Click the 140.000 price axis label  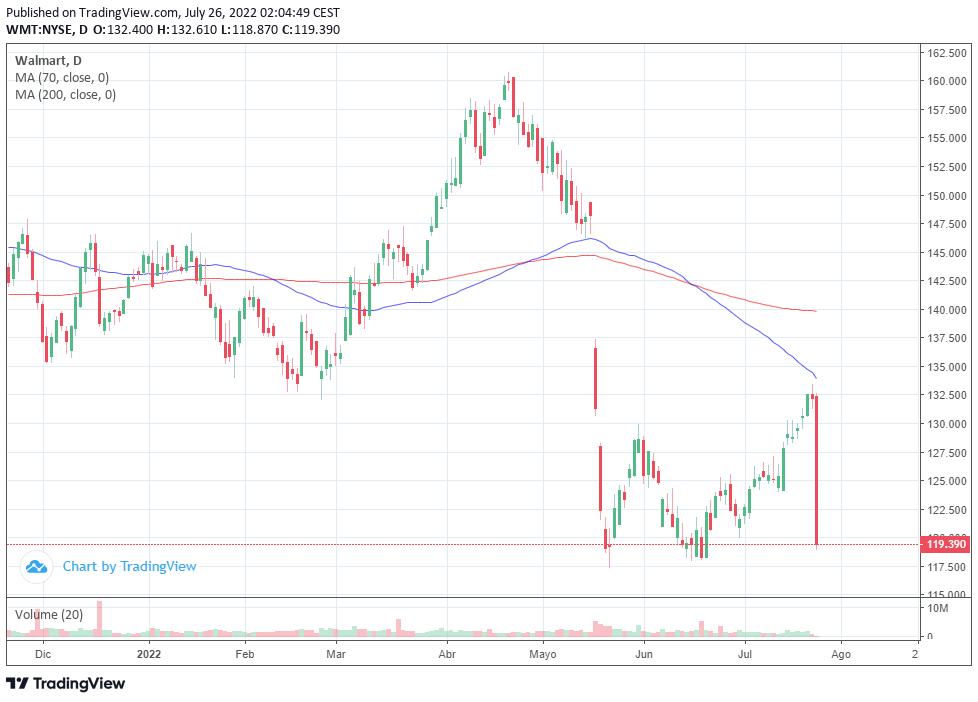click(x=947, y=310)
